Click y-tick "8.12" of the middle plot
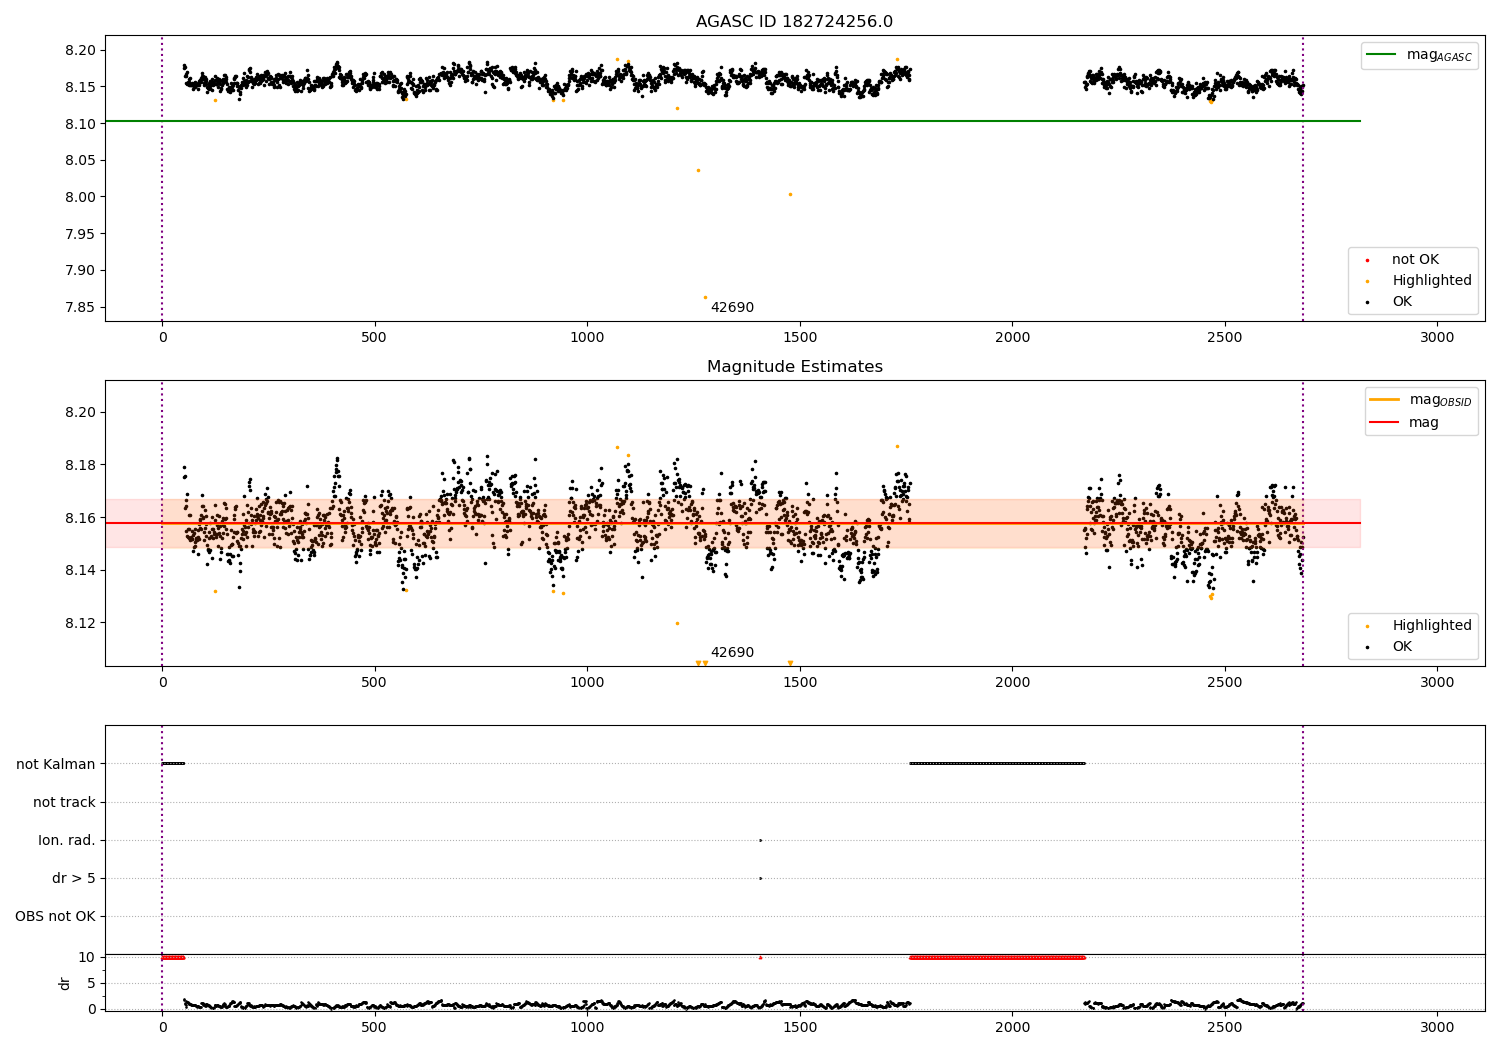 [x=80, y=623]
